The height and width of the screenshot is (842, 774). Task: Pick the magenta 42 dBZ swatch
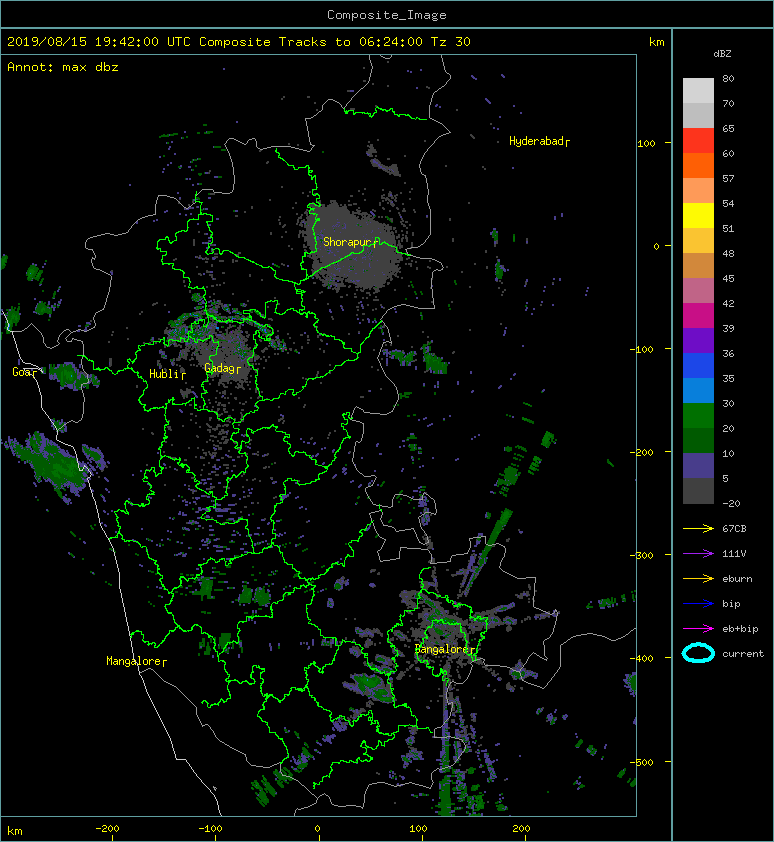[698, 315]
